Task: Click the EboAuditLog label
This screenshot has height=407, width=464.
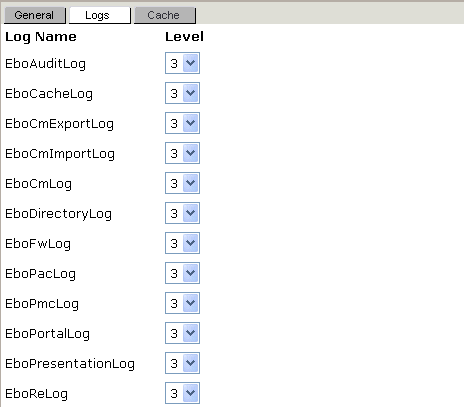Action: [45, 64]
